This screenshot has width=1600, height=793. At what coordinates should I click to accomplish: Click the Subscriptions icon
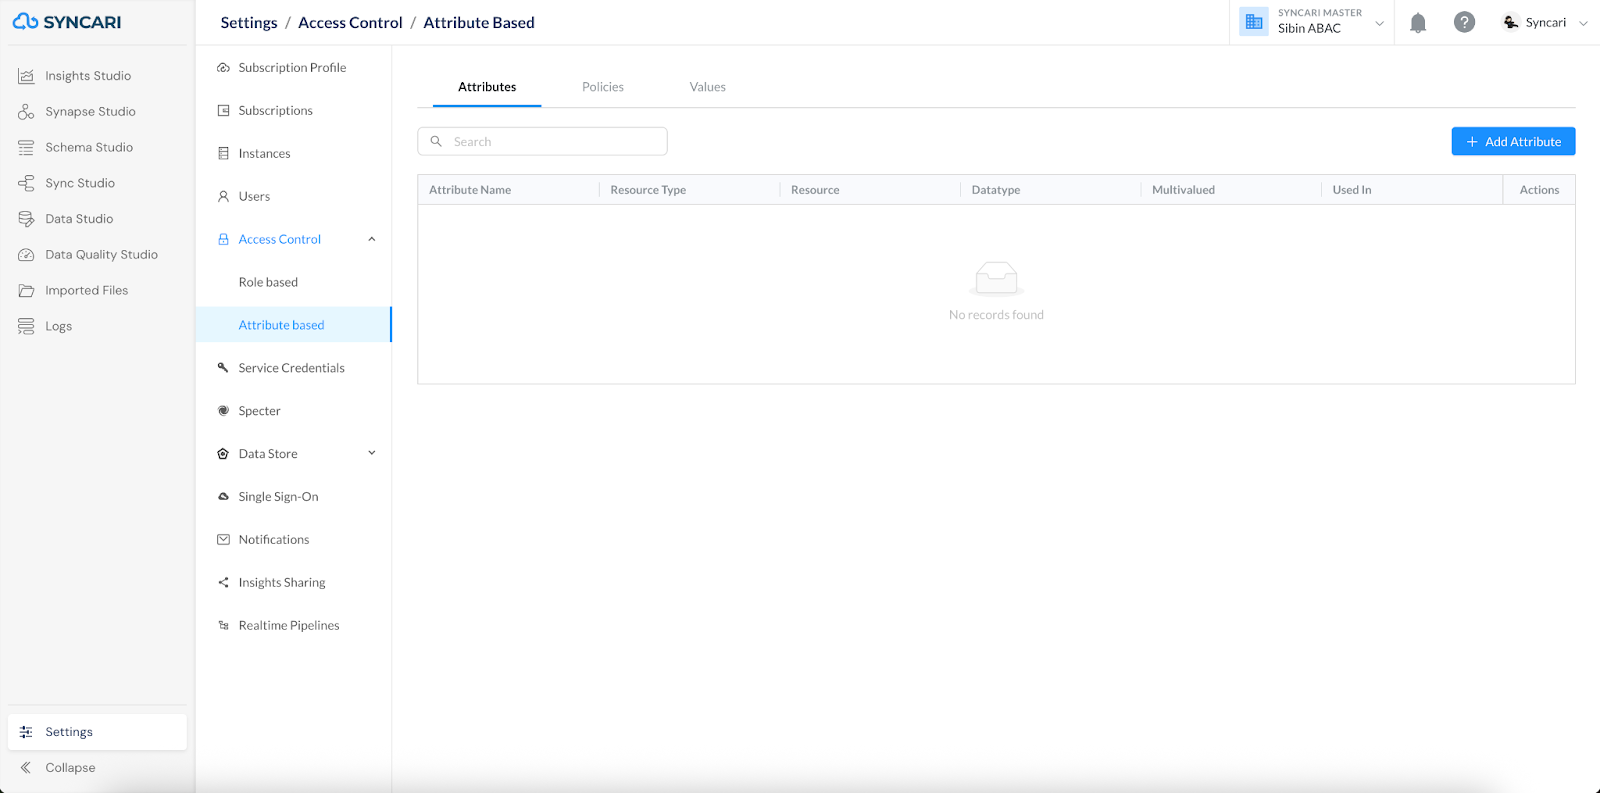pos(223,111)
